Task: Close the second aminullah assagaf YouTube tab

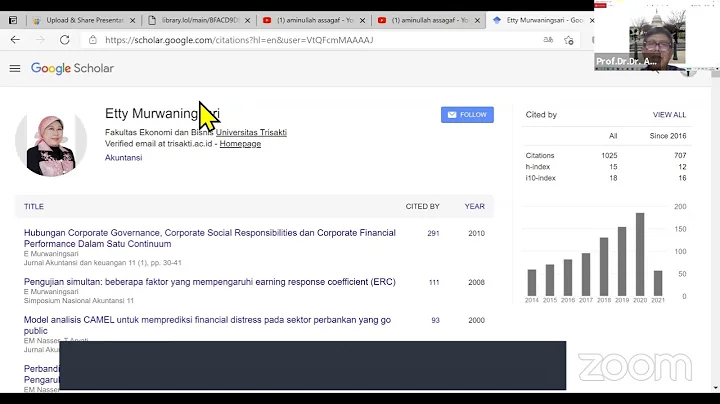Action: click(x=477, y=20)
